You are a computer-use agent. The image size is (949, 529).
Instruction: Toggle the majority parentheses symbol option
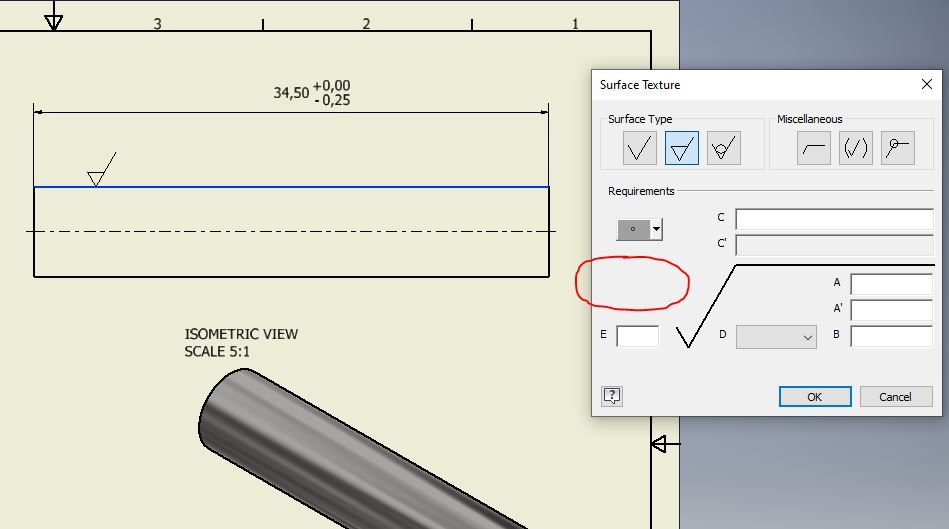click(x=855, y=148)
